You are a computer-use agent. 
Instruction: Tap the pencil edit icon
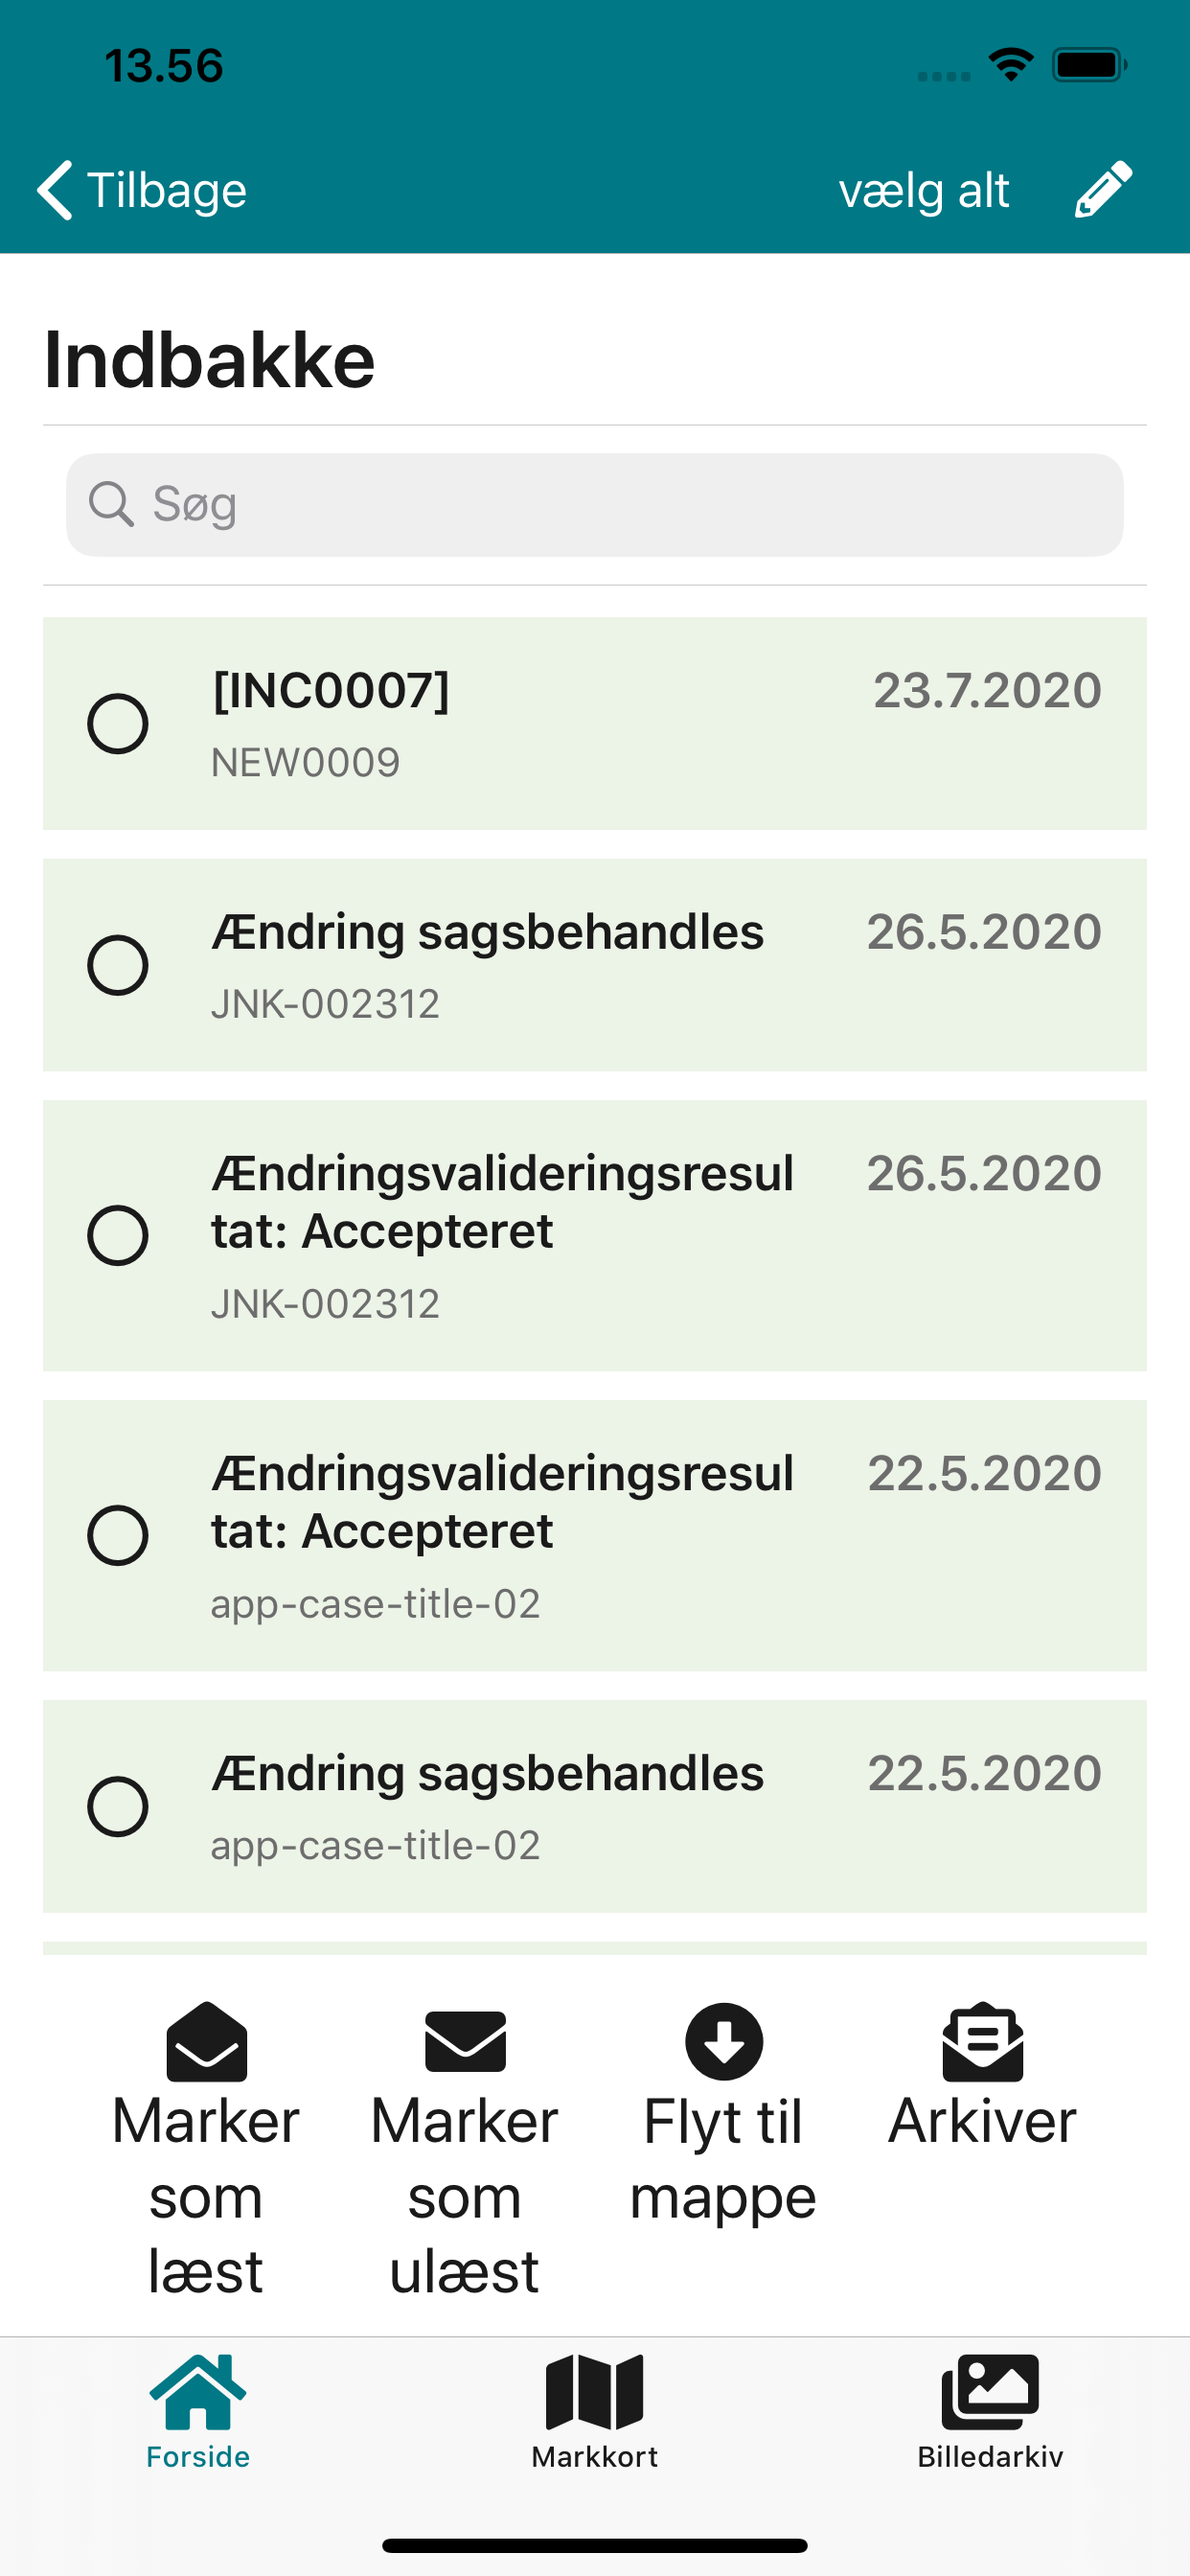1103,189
